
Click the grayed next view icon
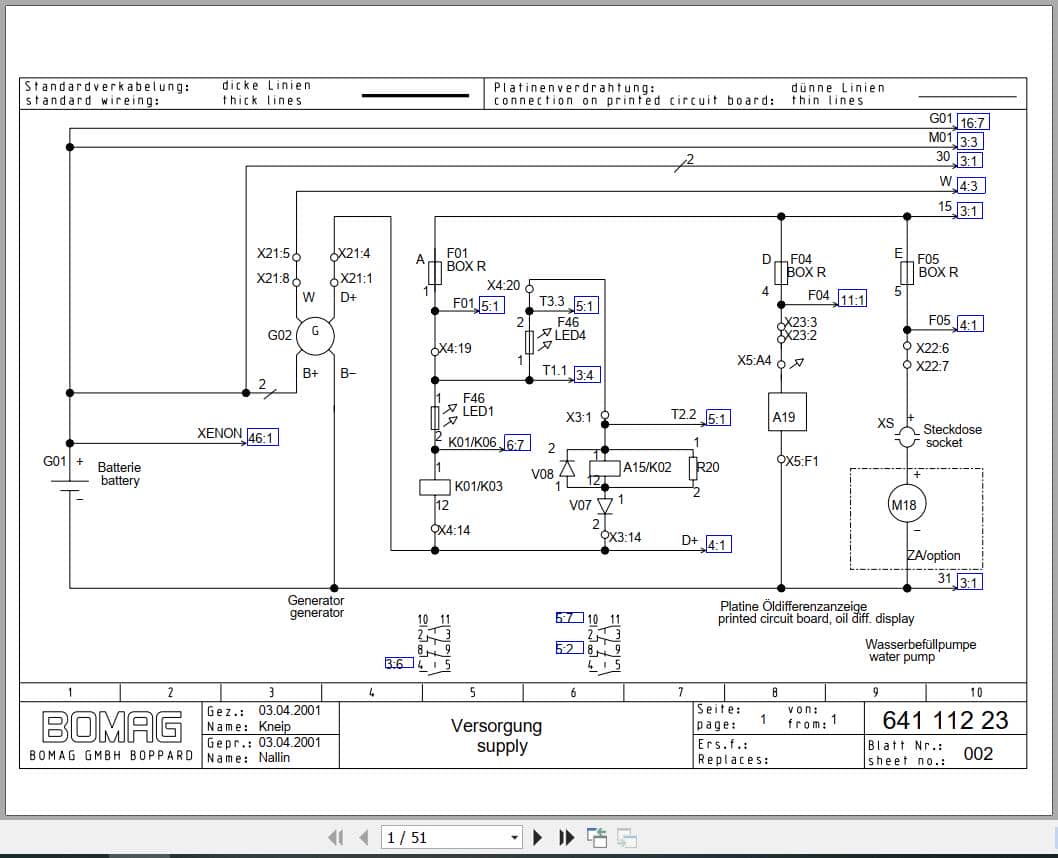(x=626, y=838)
